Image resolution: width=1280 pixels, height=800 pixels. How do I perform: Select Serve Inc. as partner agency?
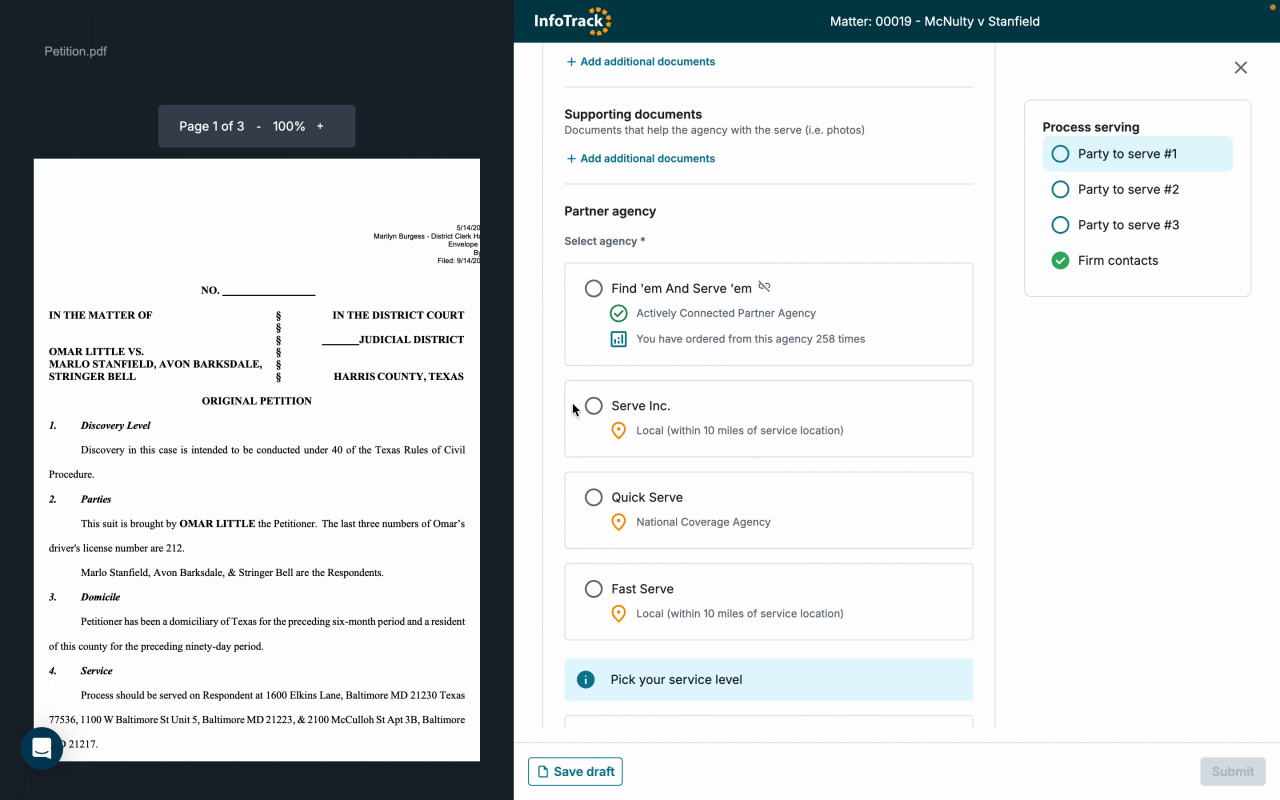click(594, 406)
